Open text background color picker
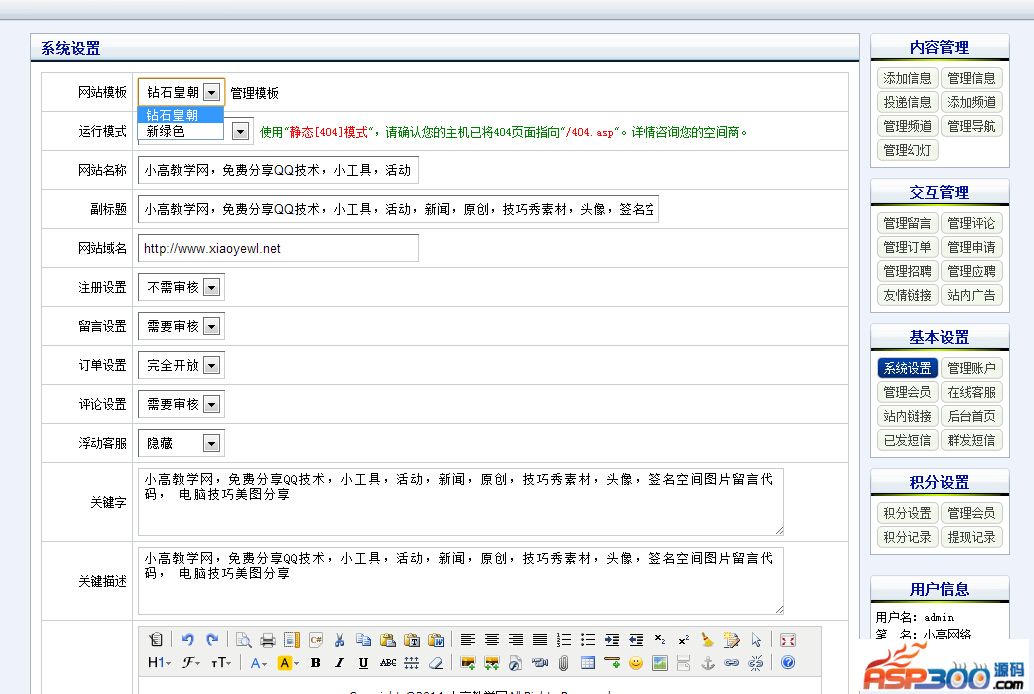Screen dimensions: 1034x694 288,663
